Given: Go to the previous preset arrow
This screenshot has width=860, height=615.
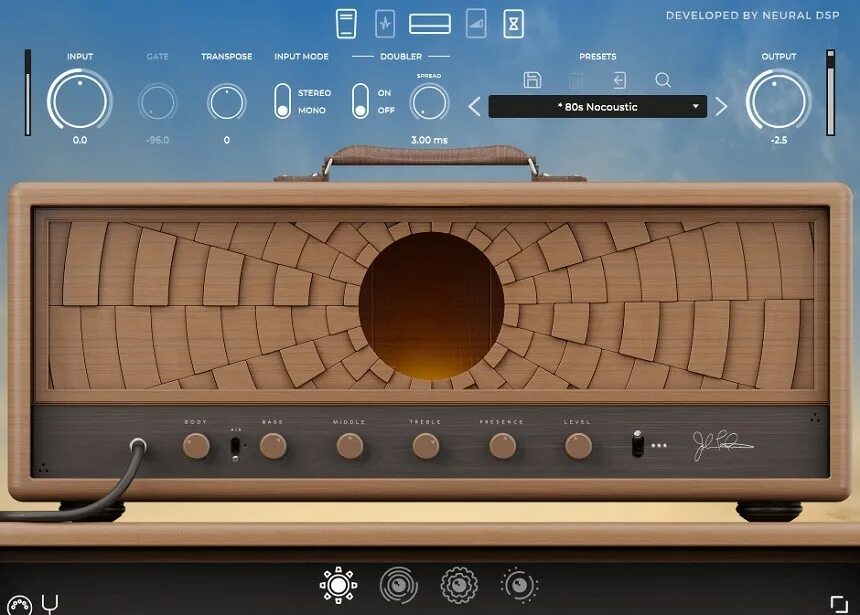Looking at the screenshot, I should click(475, 106).
